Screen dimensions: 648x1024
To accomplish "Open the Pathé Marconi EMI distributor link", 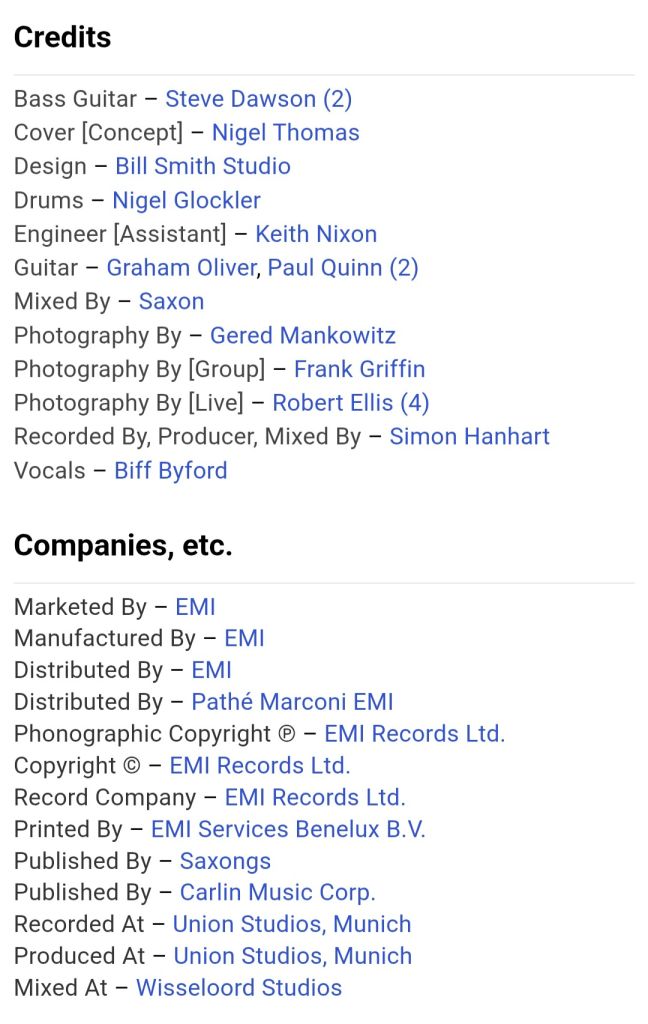I will click(292, 701).
